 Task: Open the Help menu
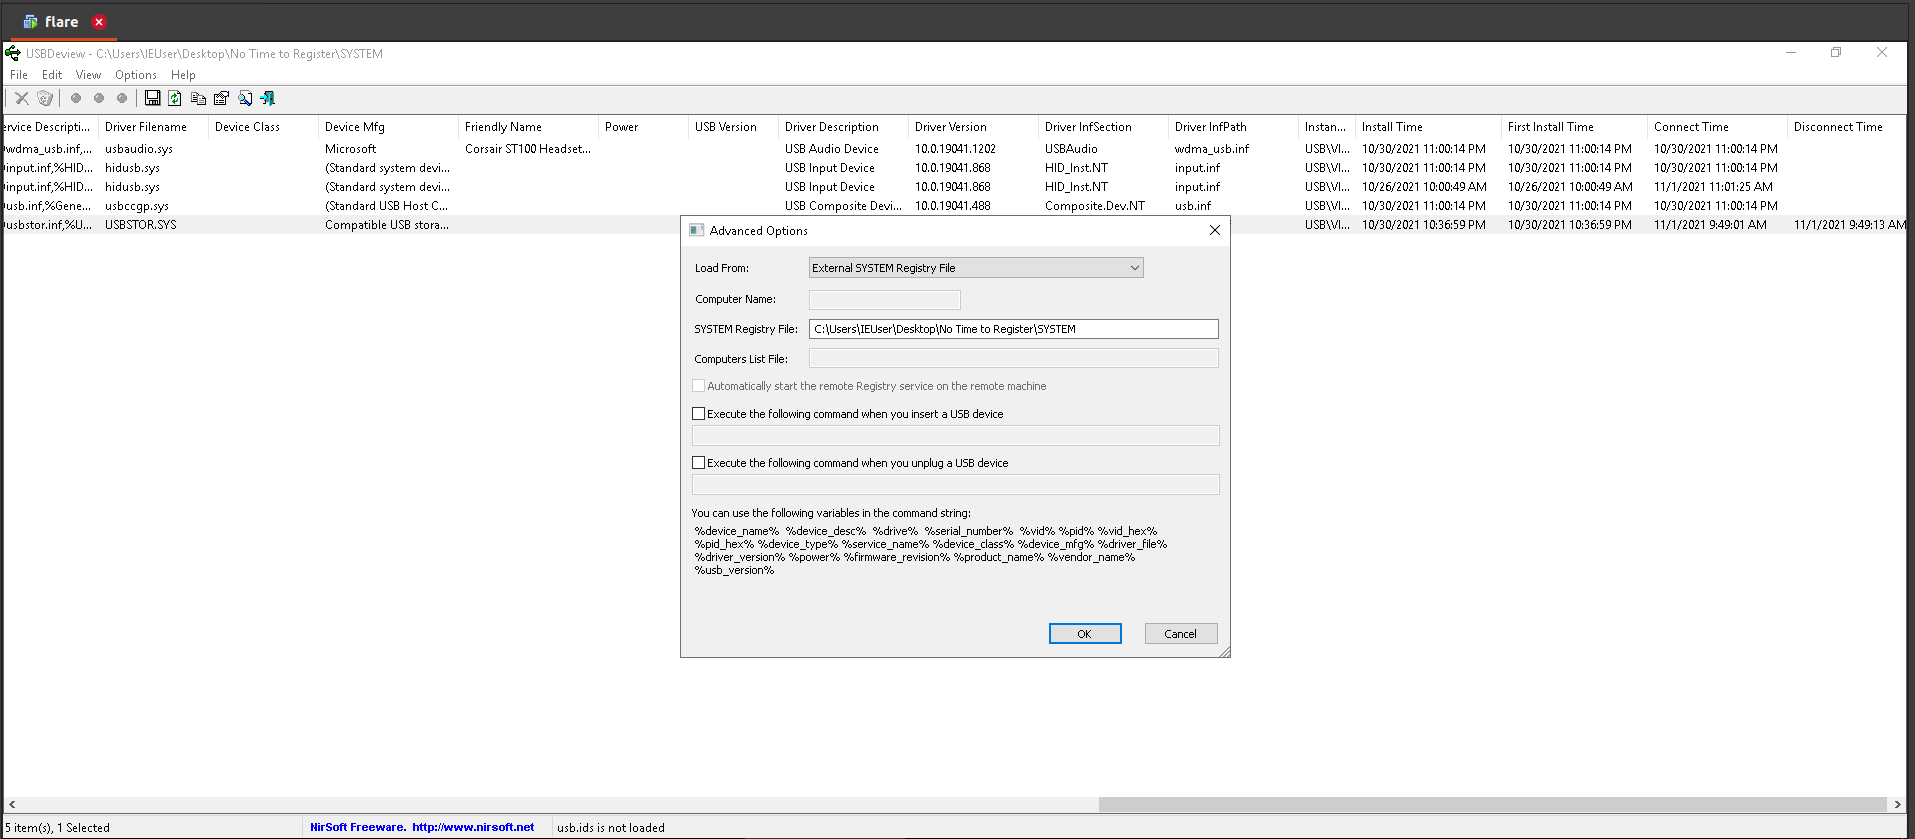[183, 75]
